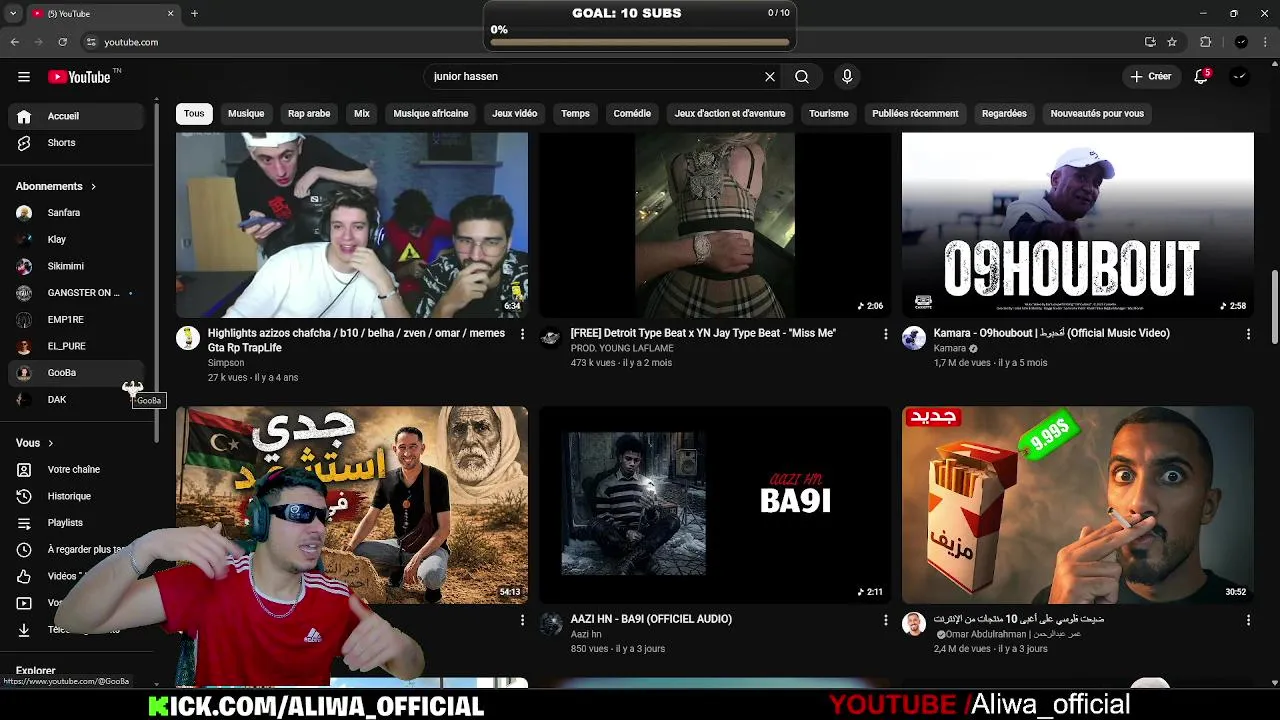Open the notifications bell
Image resolution: width=1280 pixels, height=720 pixels.
pos(1202,77)
